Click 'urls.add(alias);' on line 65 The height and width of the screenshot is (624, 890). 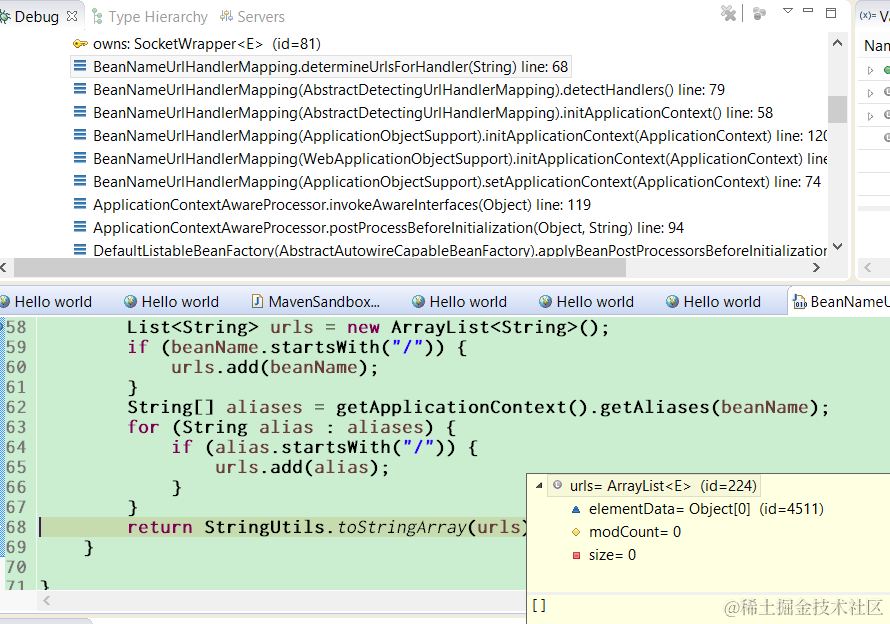[302, 467]
